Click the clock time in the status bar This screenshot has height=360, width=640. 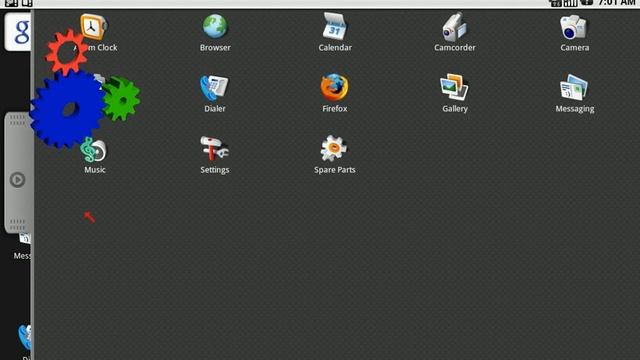point(617,3)
